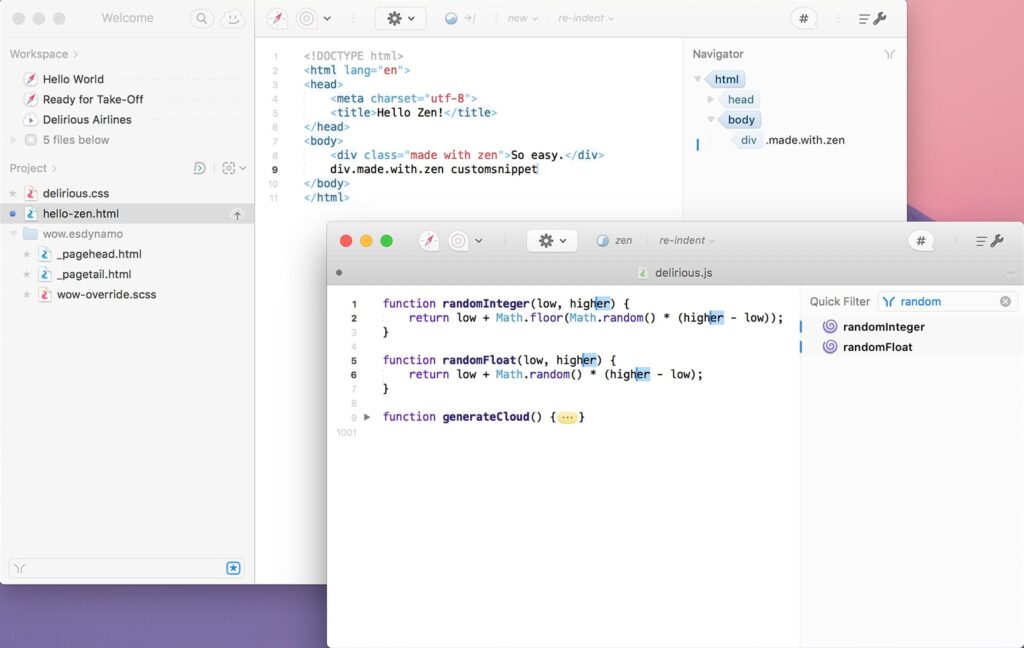Select the body tag in Navigator

[x=741, y=120]
